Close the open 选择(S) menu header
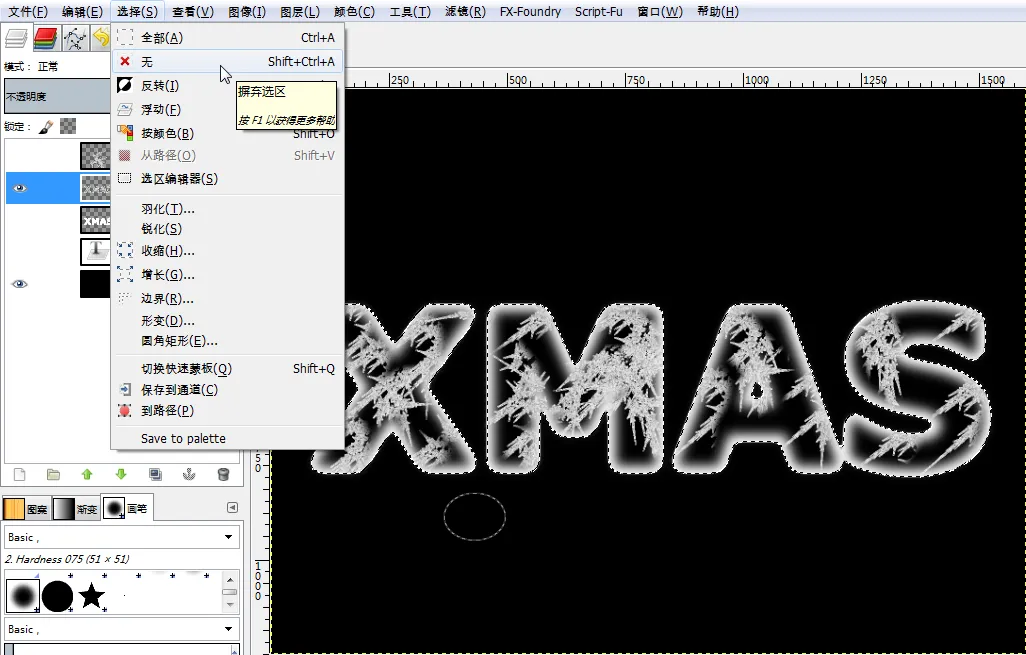 tap(137, 12)
